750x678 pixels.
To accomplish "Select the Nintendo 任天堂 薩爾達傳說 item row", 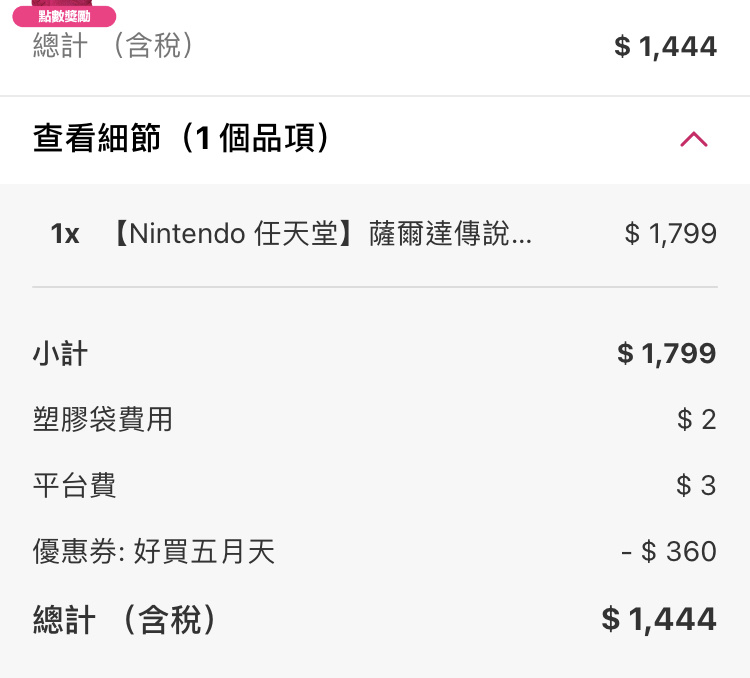I will 375,233.
